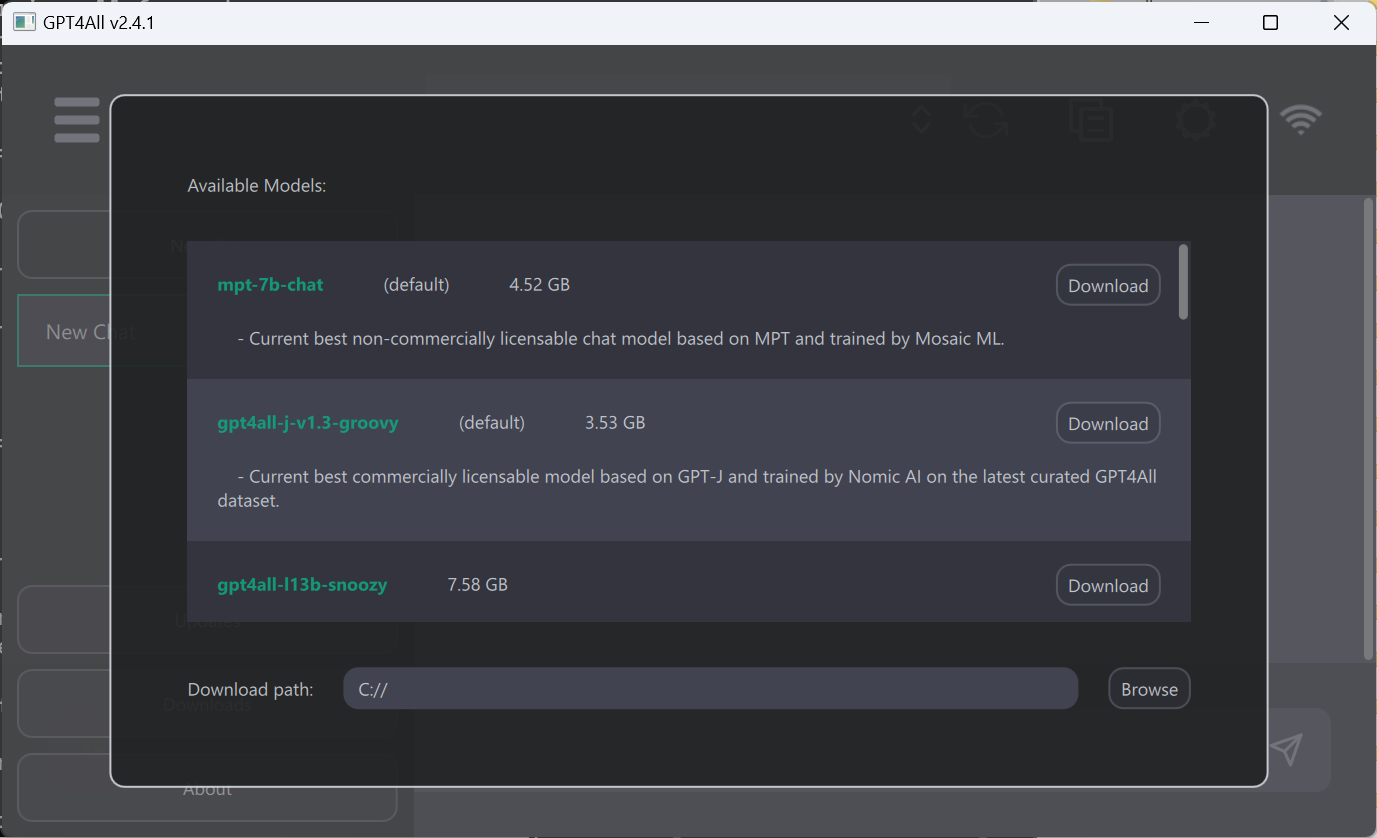Open settings via the gear icon
The width and height of the screenshot is (1377, 838).
click(1196, 119)
